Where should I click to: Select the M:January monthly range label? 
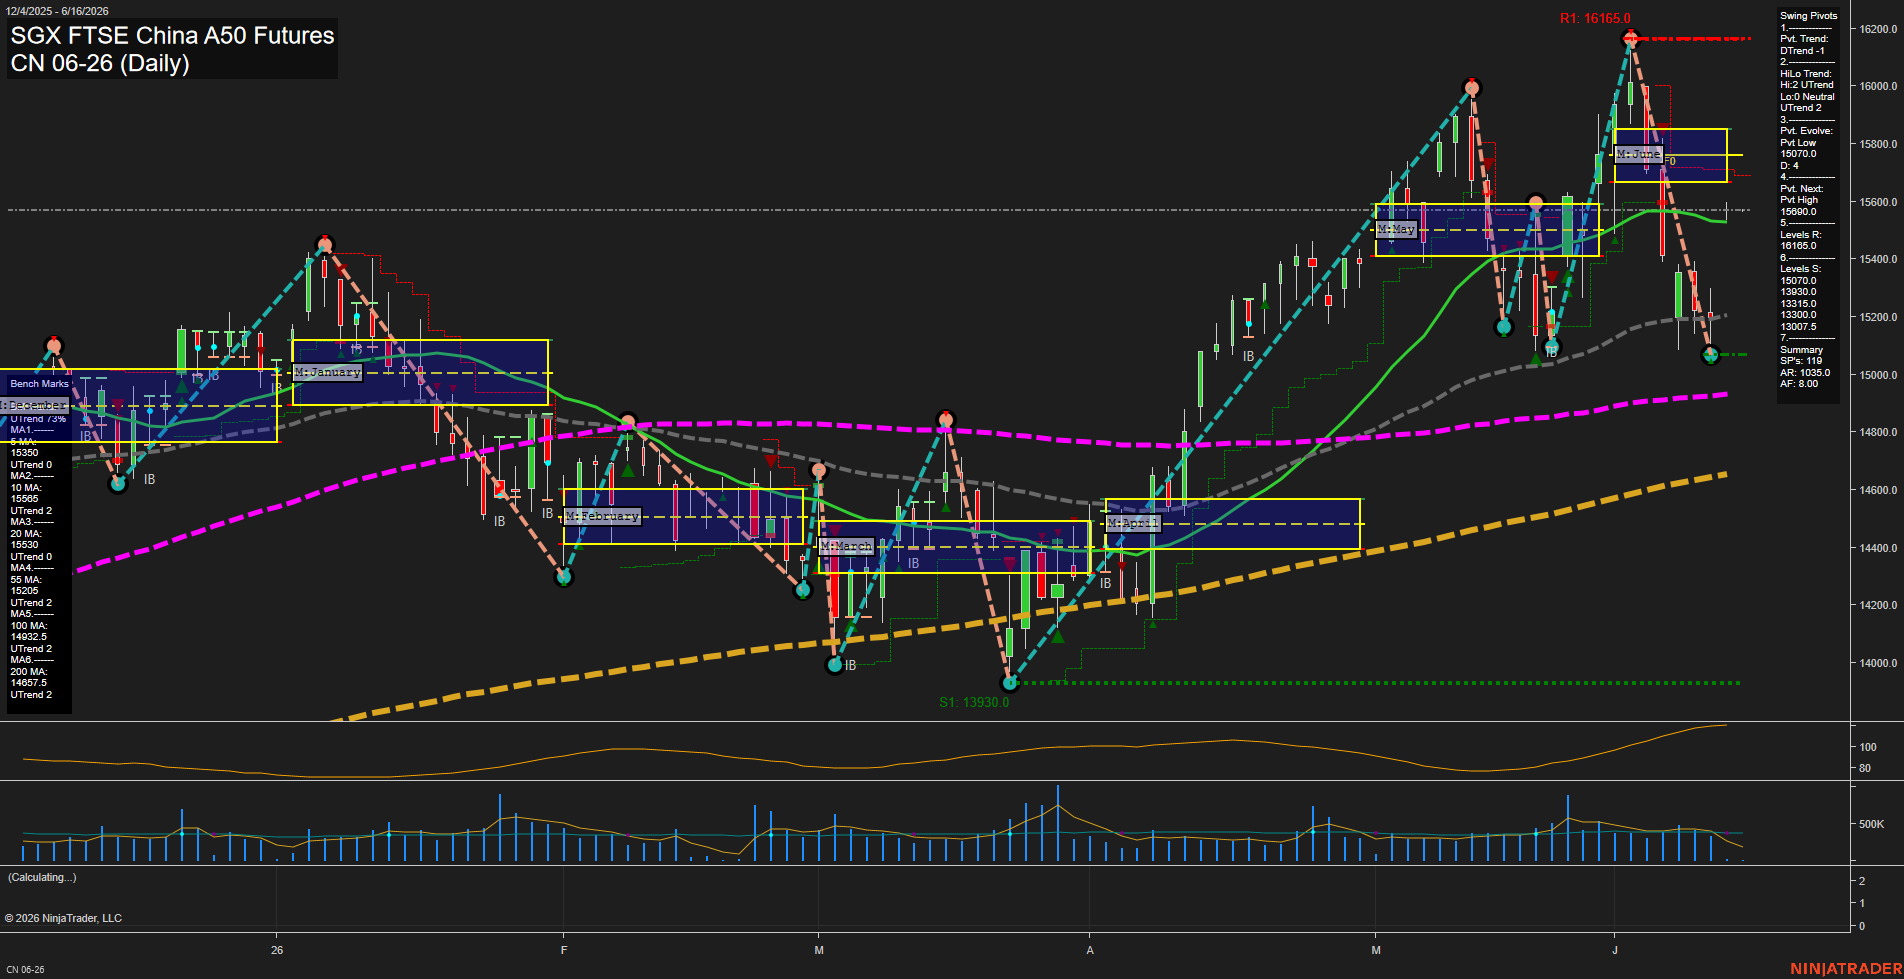click(x=327, y=372)
